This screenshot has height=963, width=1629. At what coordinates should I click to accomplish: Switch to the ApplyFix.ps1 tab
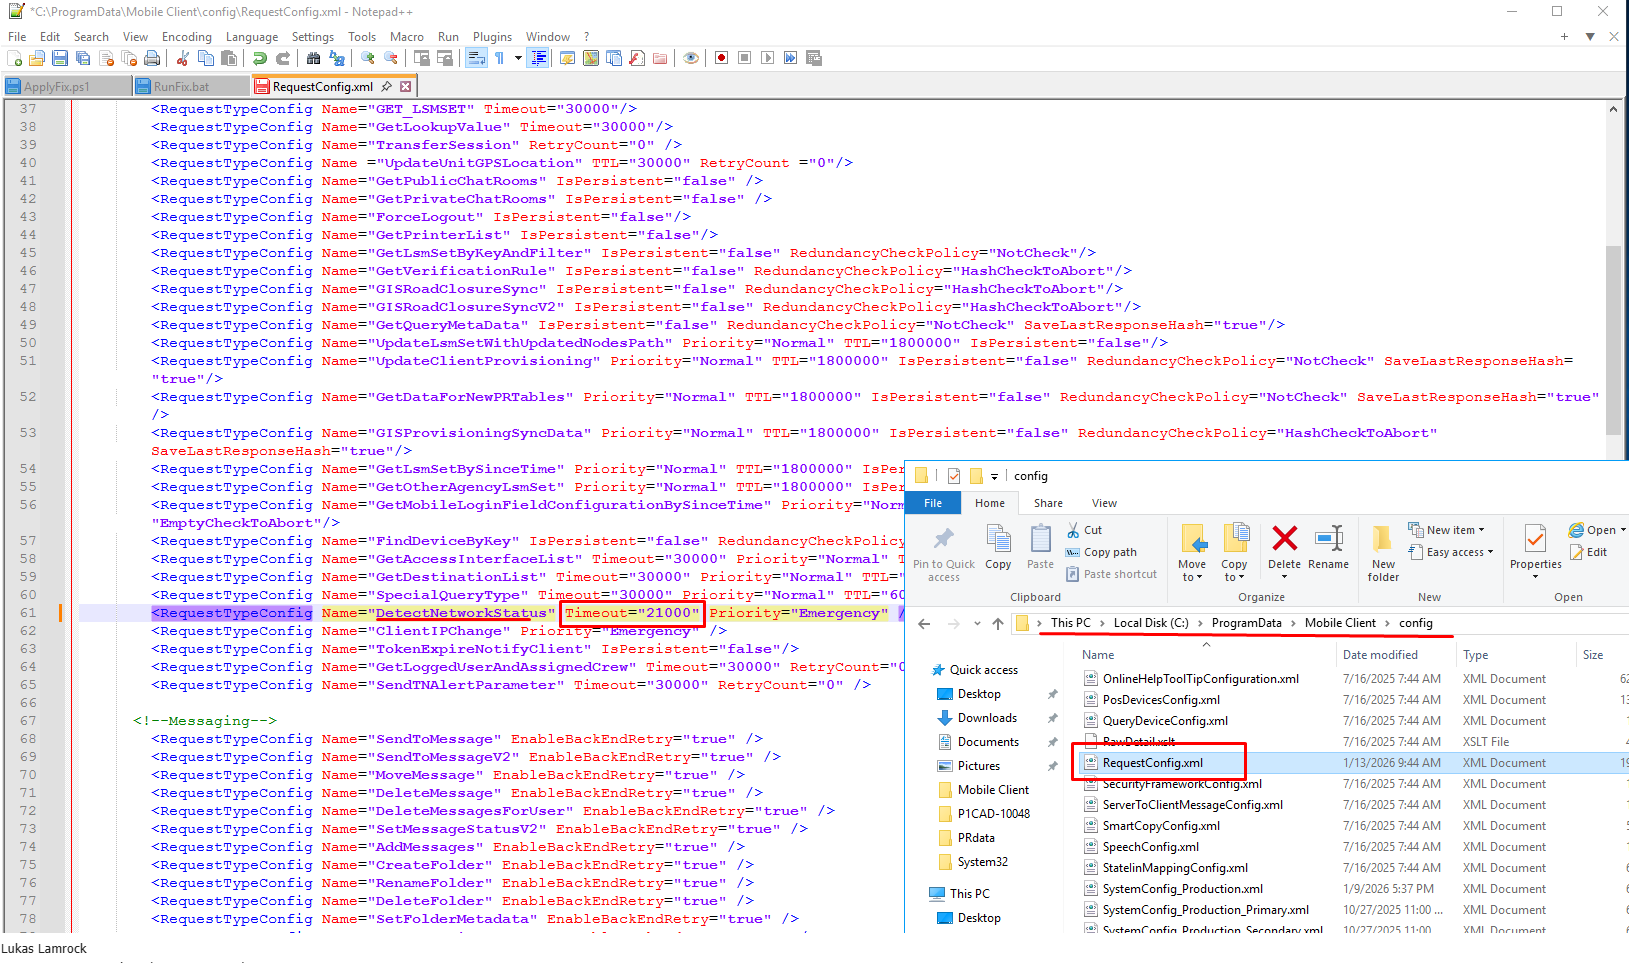(56, 87)
